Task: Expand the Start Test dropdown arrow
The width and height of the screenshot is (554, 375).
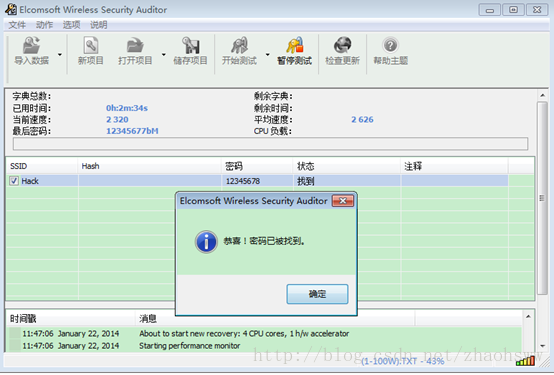Action: [x=267, y=54]
